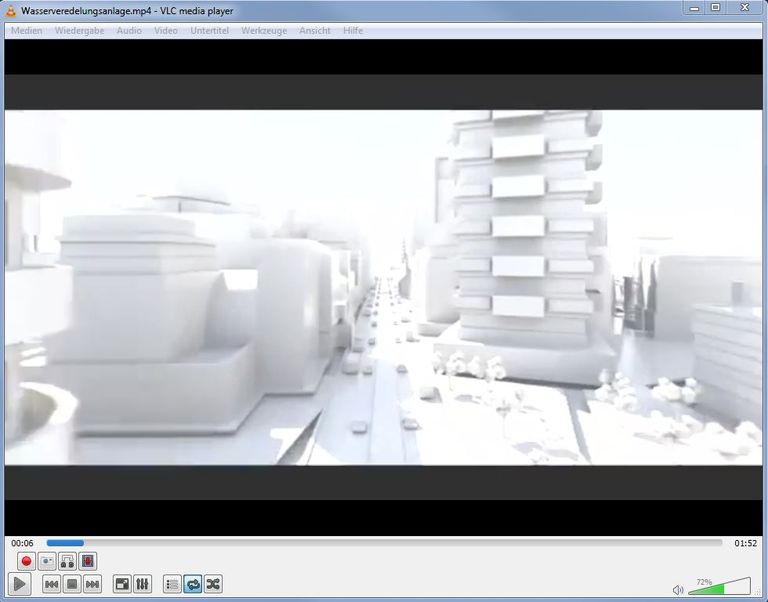
Task: Jump to the previous media track
Action: (x=51, y=584)
